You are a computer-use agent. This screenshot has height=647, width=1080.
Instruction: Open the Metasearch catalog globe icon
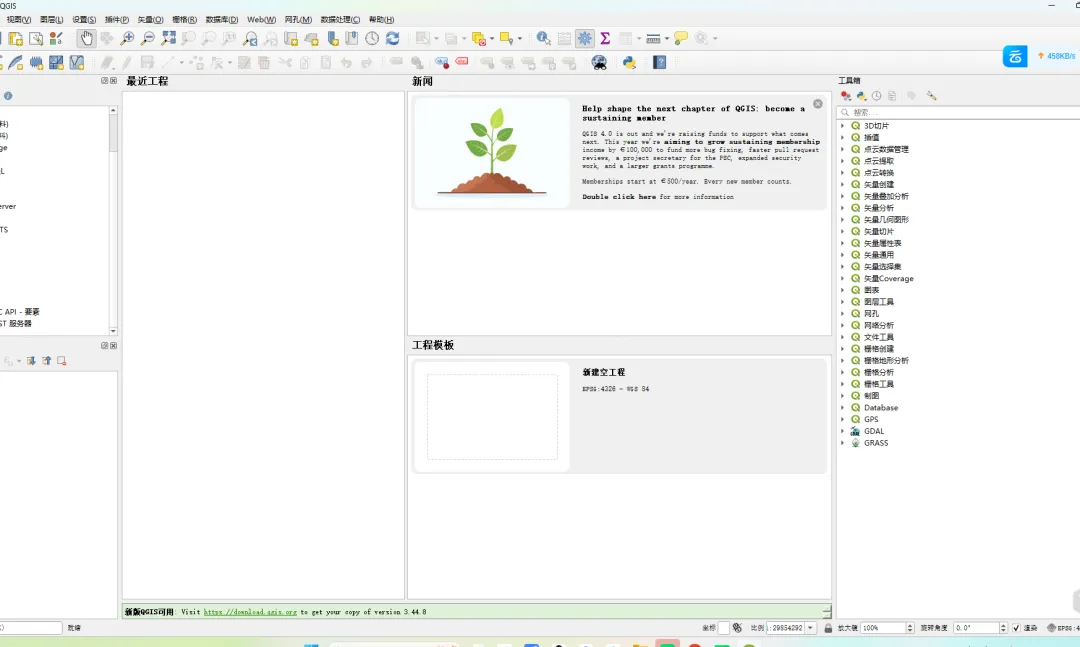click(x=599, y=63)
